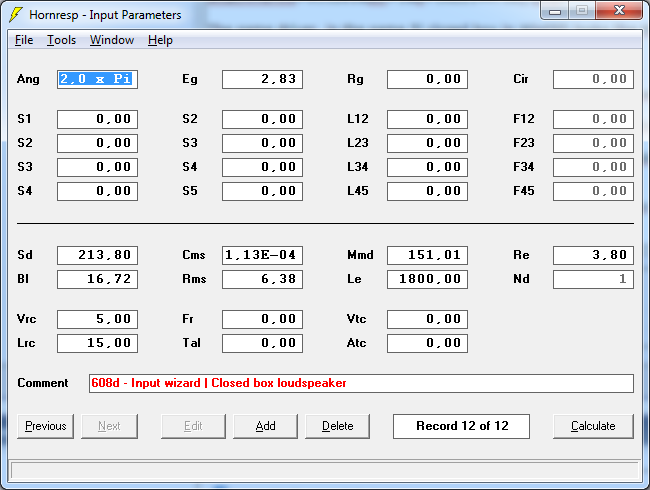This screenshot has height=490, width=650.
Task: Click the Vtc input field
Action: [427, 320]
